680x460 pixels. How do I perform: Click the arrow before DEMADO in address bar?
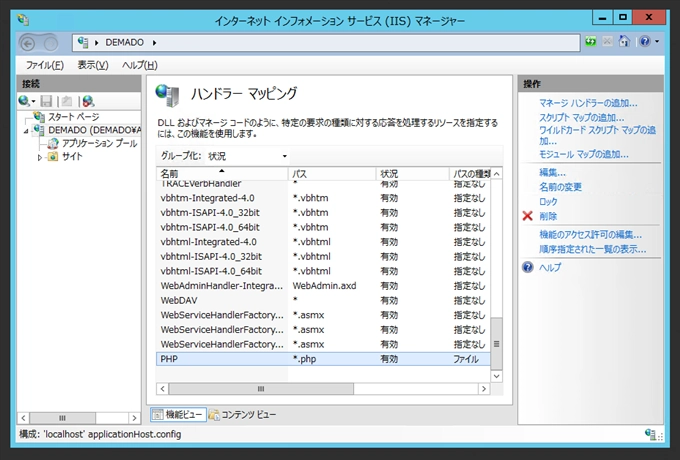point(96,42)
